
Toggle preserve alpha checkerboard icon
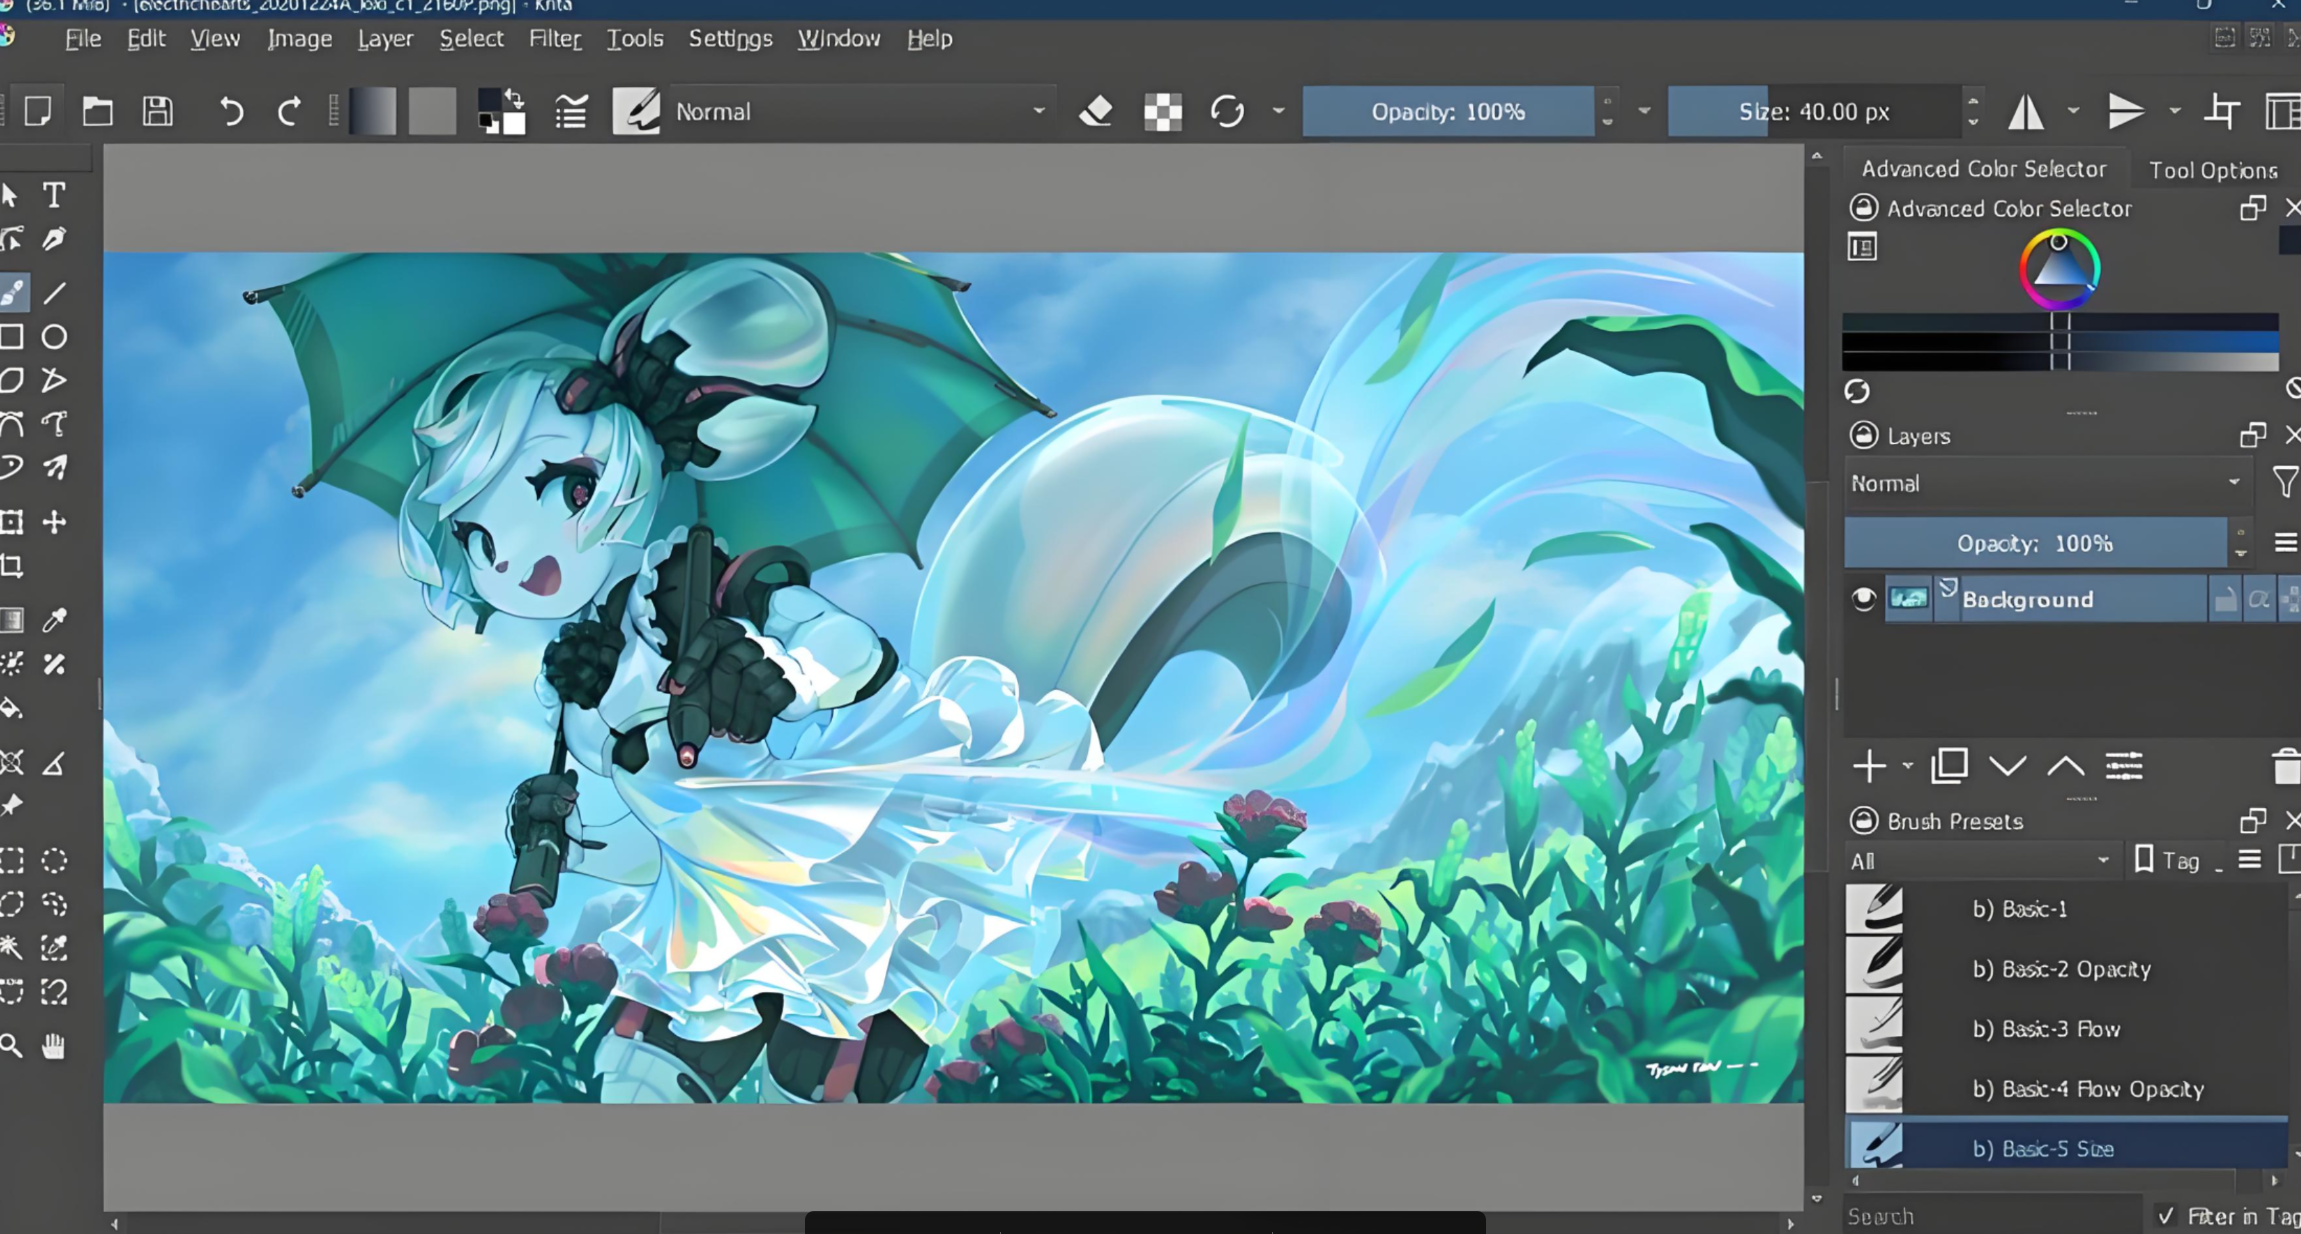click(x=1162, y=111)
